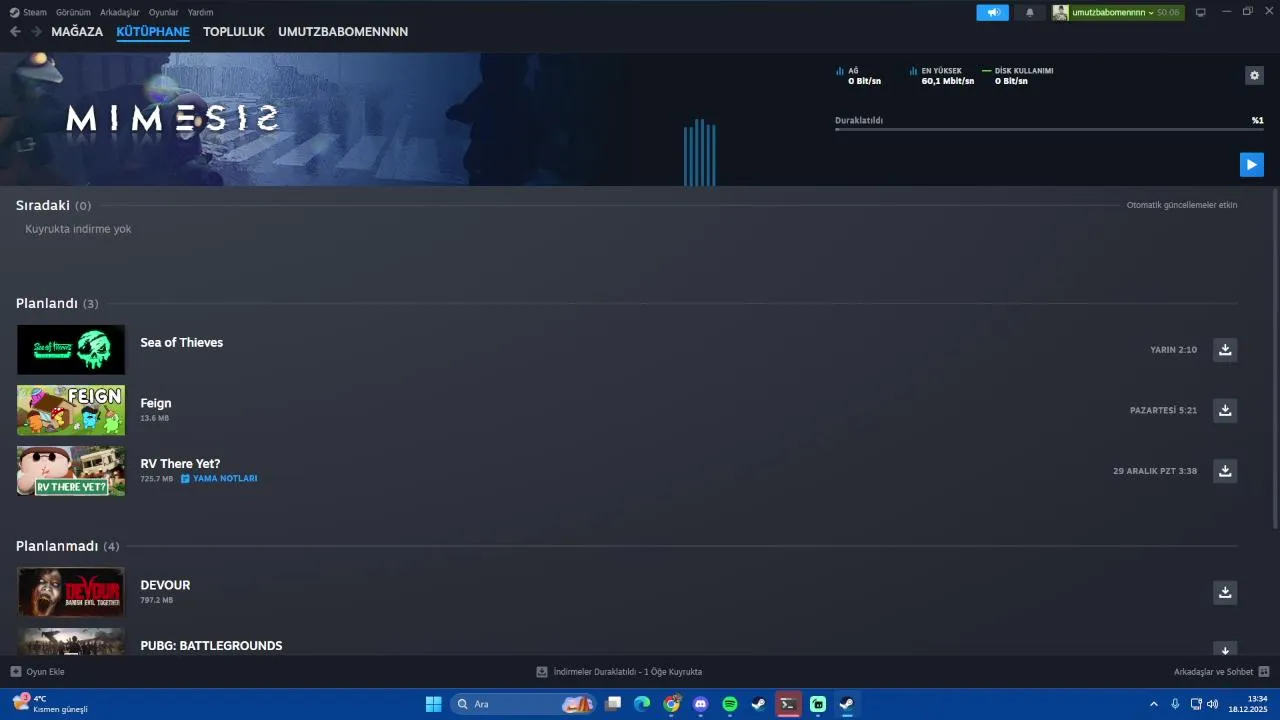The height and width of the screenshot is (720, 1280).
Task: Open the weather widget on taskbar
Action: [50, 704]
